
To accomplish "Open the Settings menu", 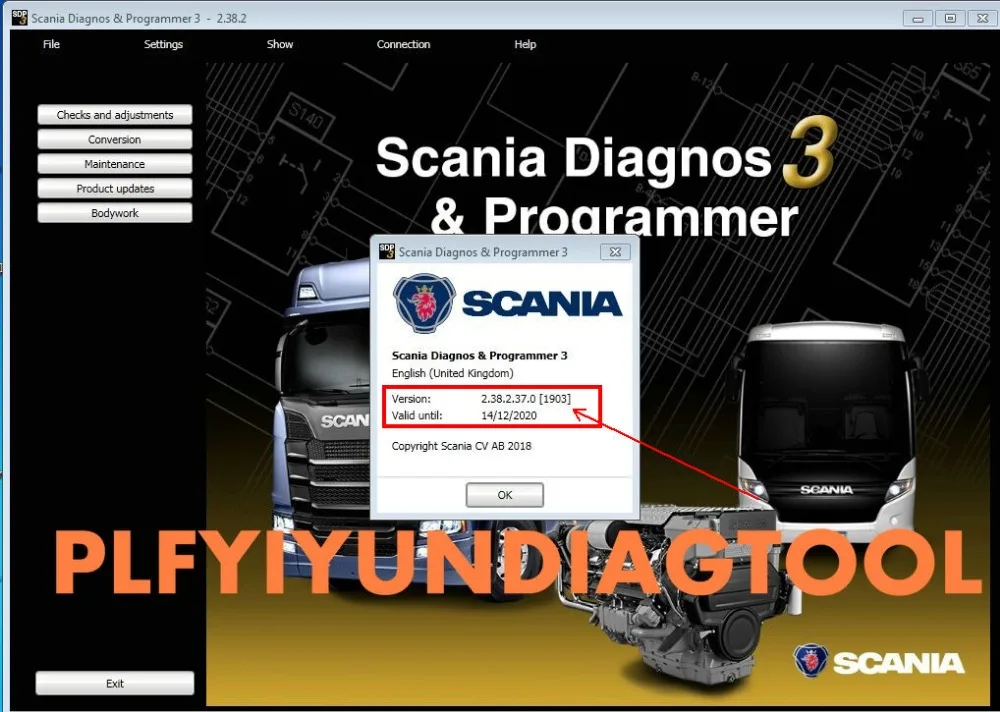I will tap(163, 44).
